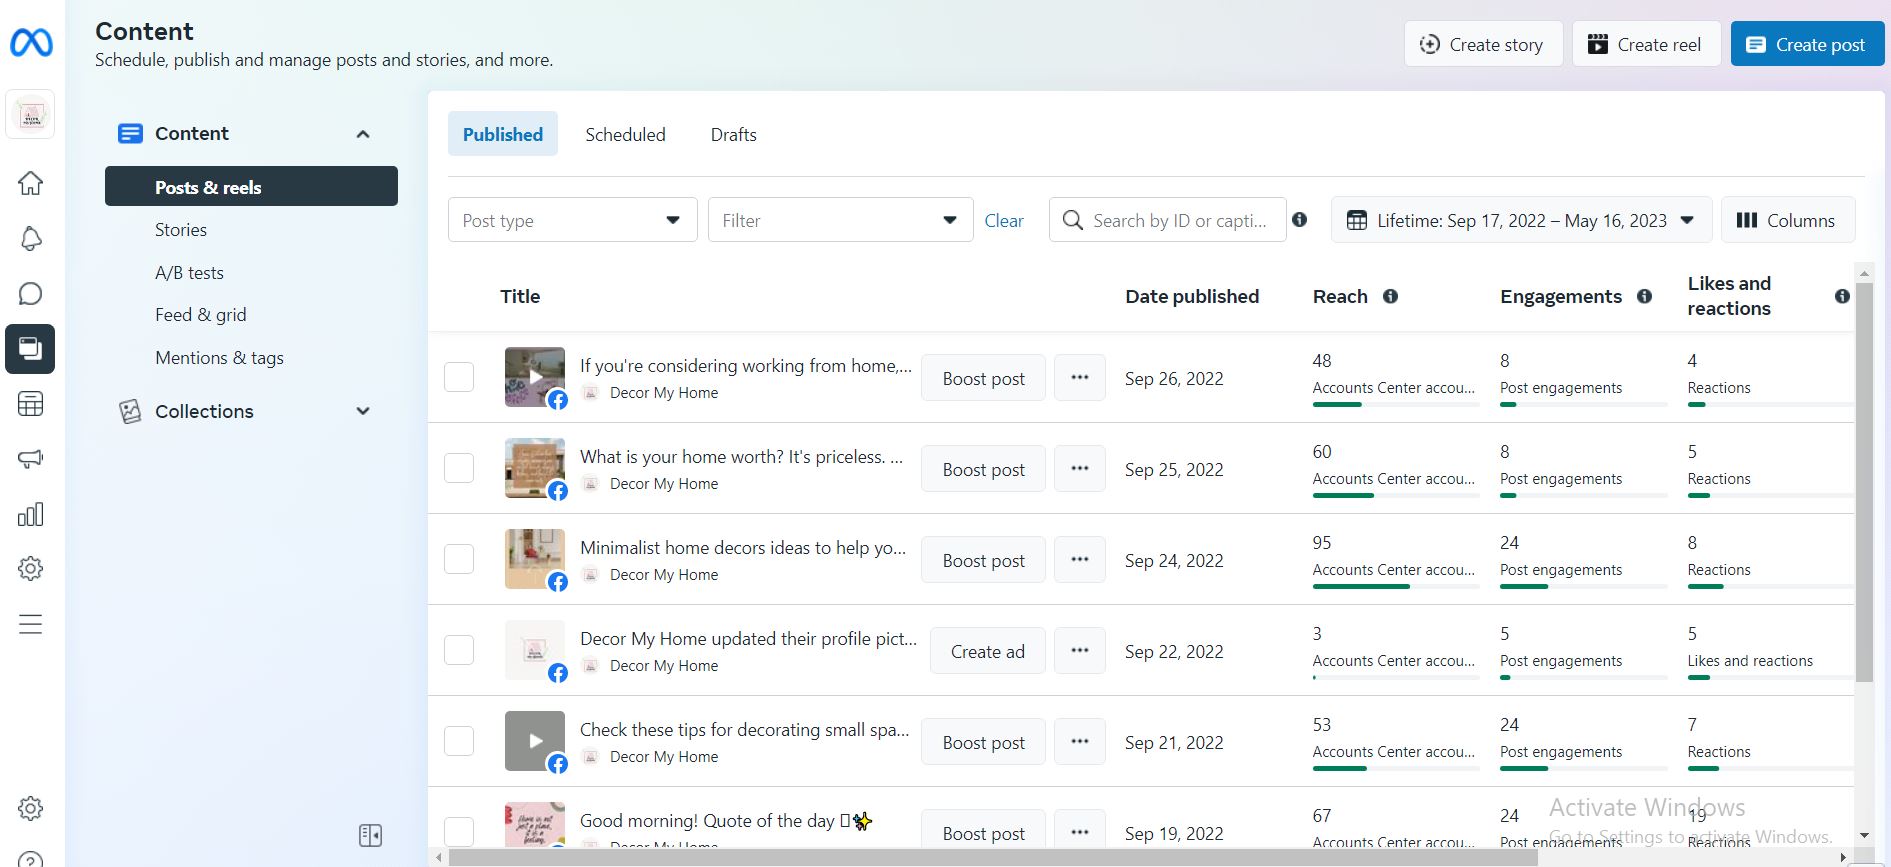Open Inbox chat bubble icon
This screenshot has width=1891, height=867.
[x=31, y=294]
